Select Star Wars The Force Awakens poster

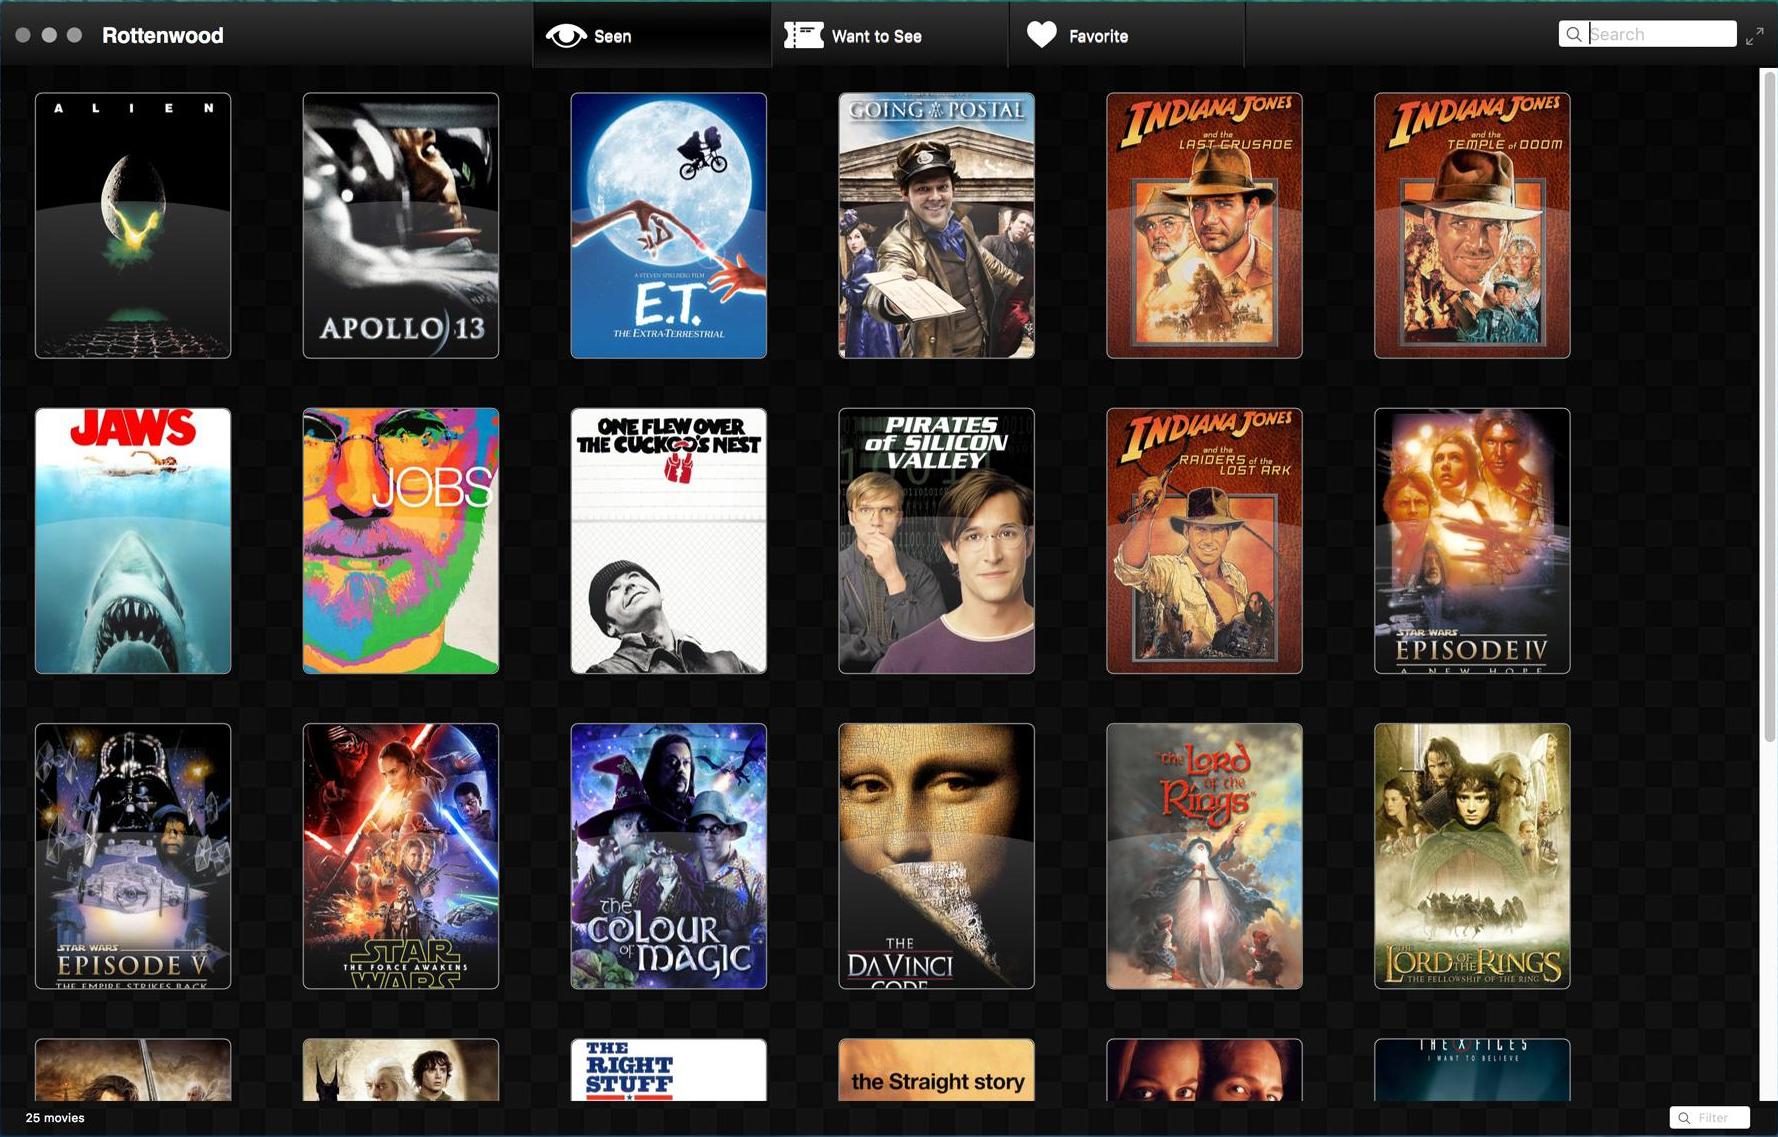[401, 856]
